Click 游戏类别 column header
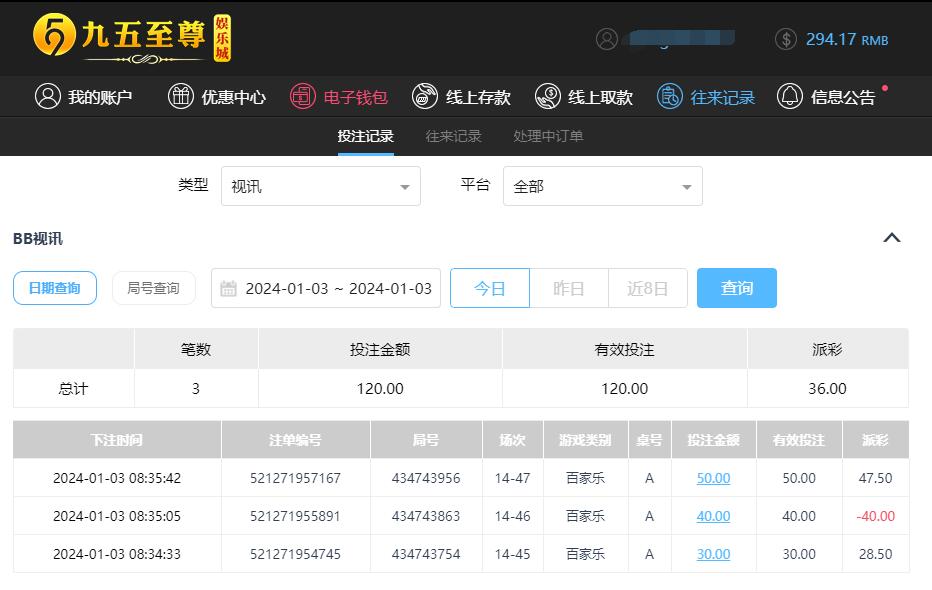Screen dimensions: 932x590 tap(585, 440)
